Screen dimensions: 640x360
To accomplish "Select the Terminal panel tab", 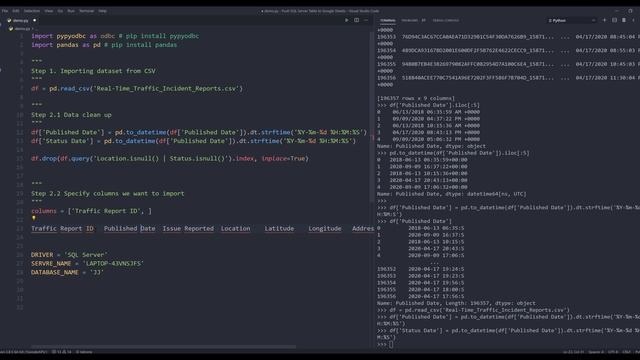I will 388,20.
